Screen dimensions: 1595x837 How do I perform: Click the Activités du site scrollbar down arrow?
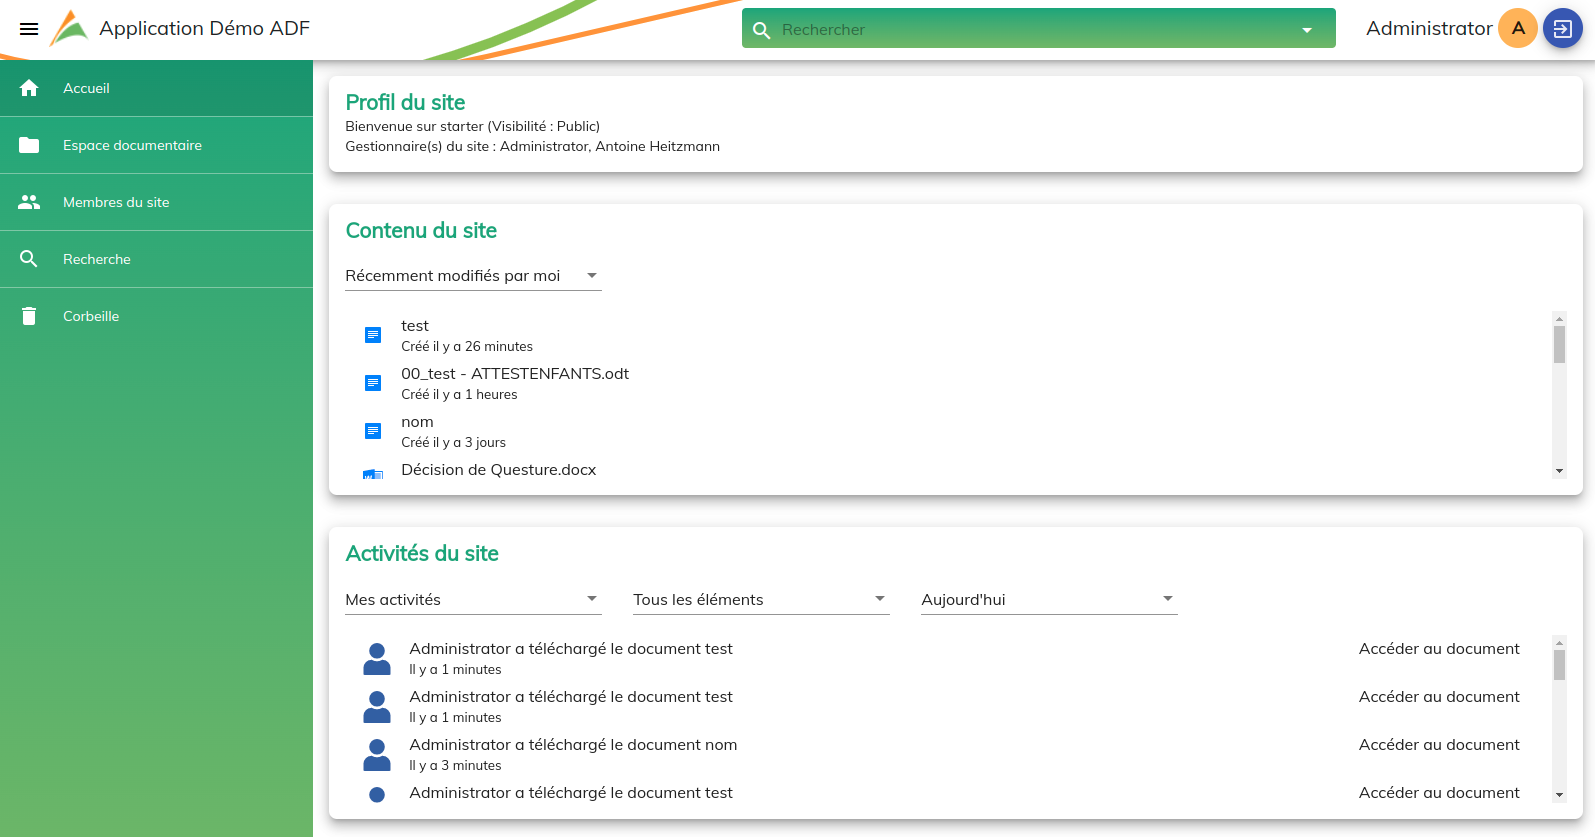[x=1559, y=795]
